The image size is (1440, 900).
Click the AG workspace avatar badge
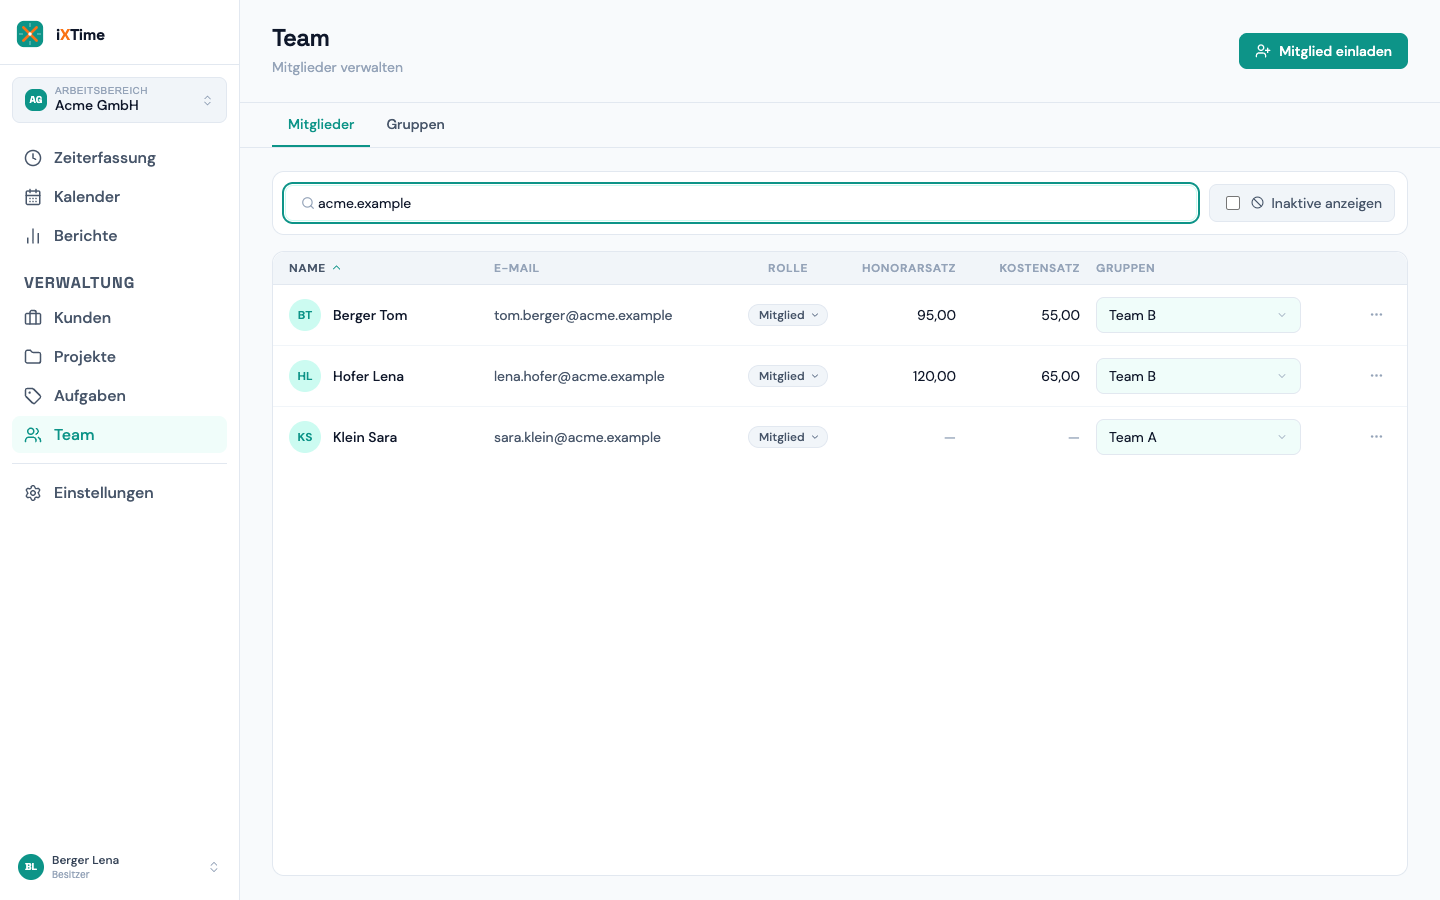[36, 100]
